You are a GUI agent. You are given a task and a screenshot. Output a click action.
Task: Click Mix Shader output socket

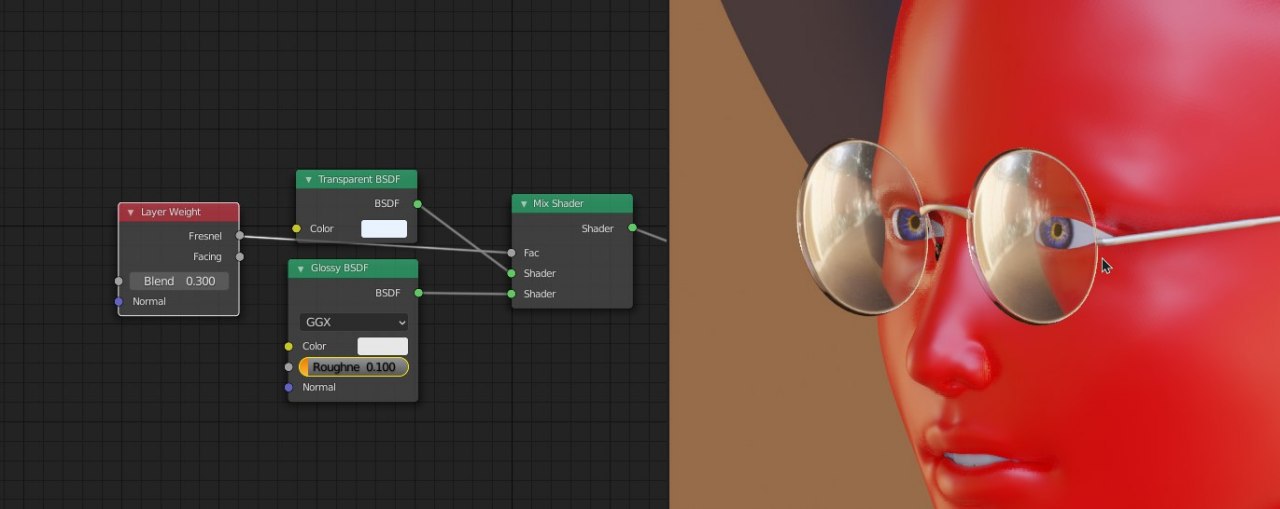tap(632, 228)
